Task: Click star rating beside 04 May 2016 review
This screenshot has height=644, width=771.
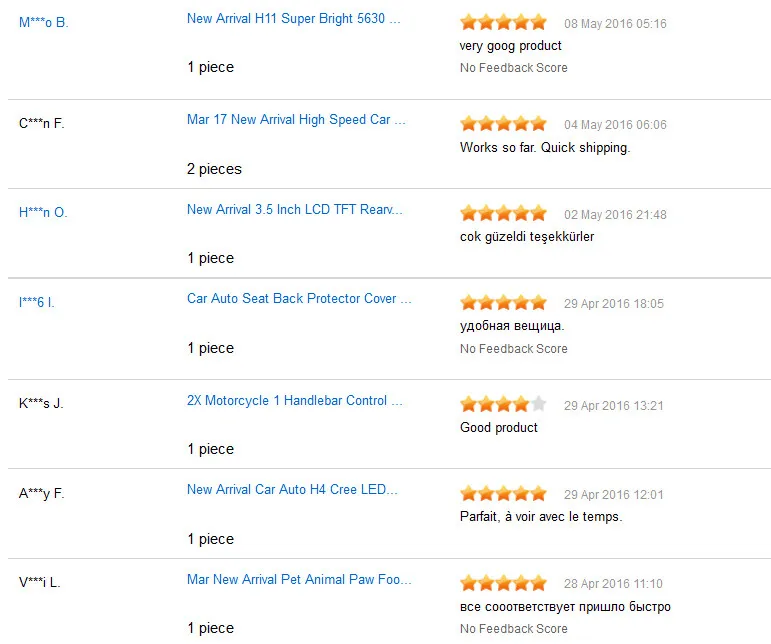Action: 504,123
